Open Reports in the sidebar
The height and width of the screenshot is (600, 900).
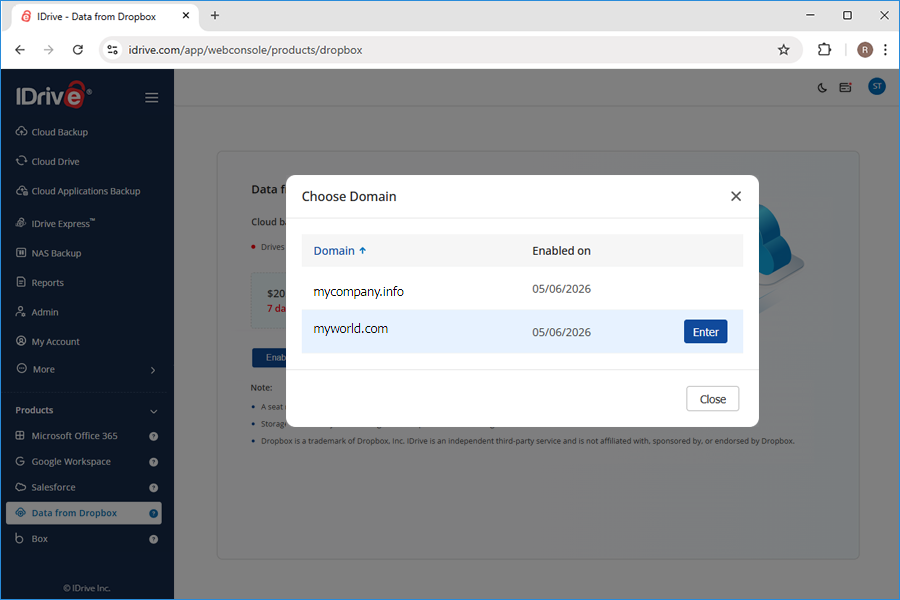tap(47, 282)
